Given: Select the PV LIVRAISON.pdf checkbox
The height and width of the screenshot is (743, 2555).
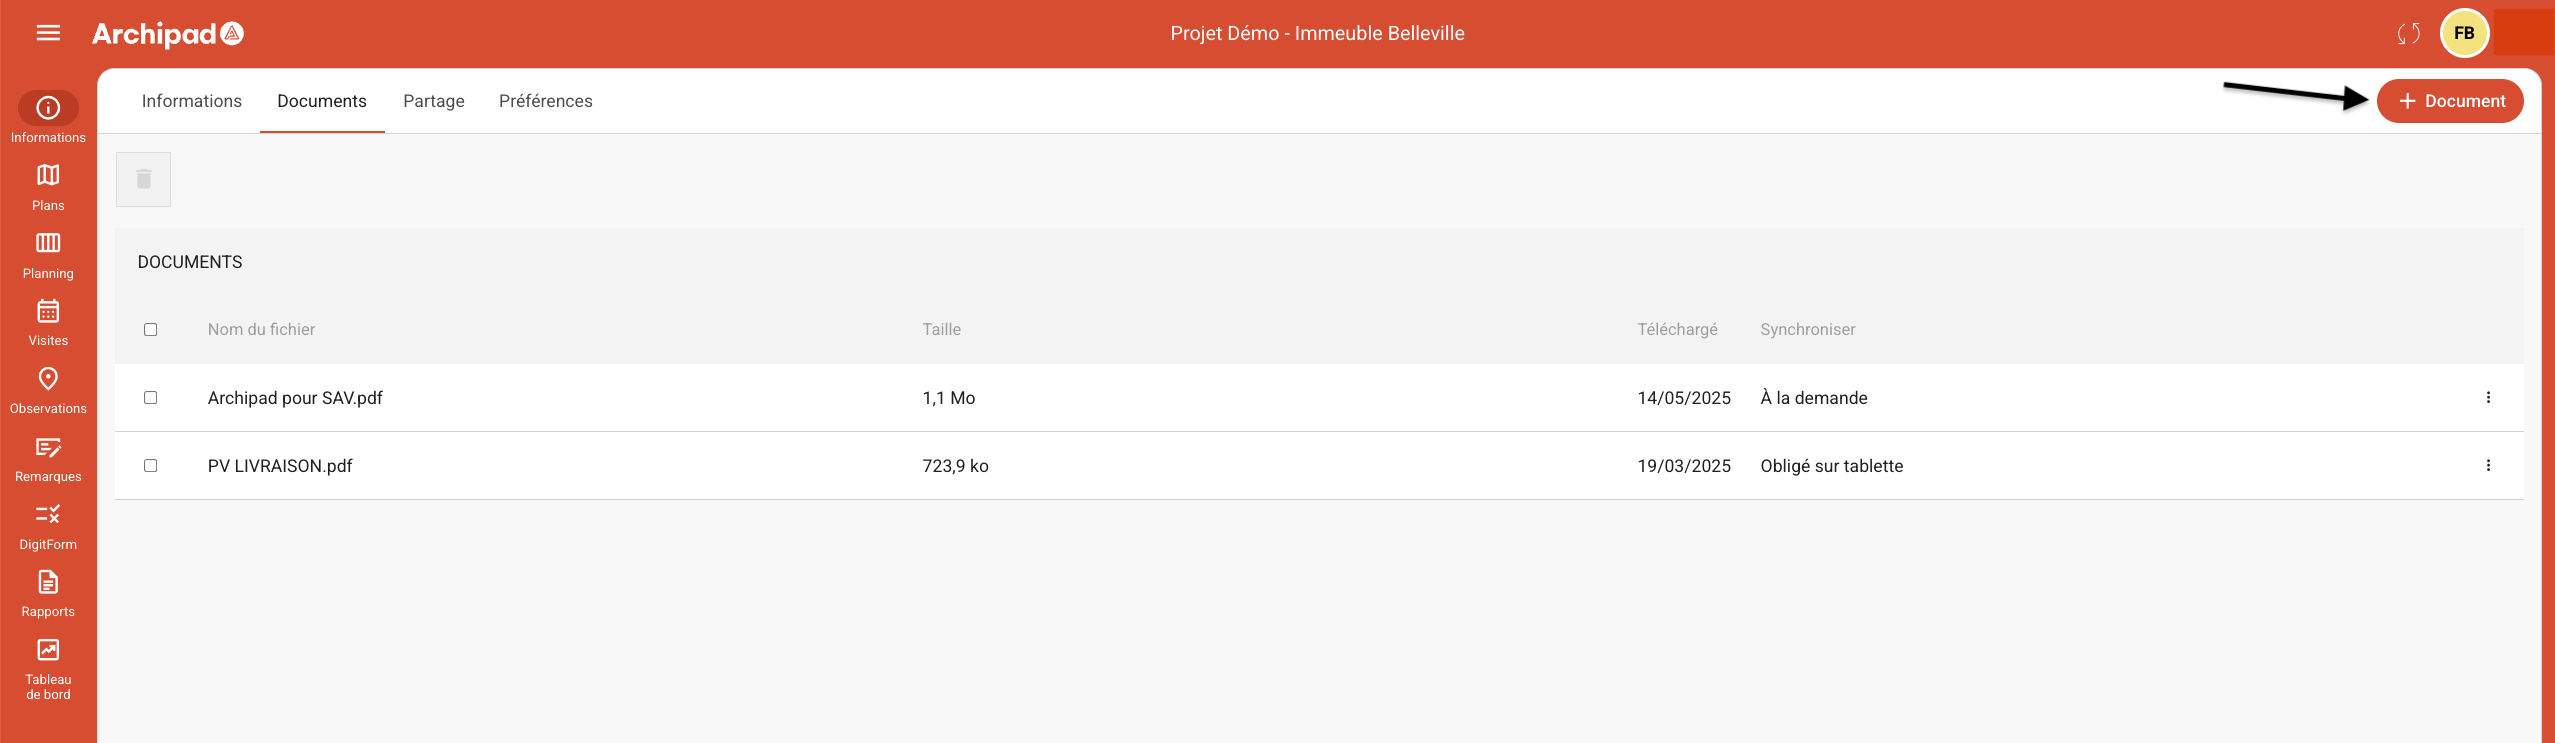Looking at the screenshot, I should tap(151, 466).
